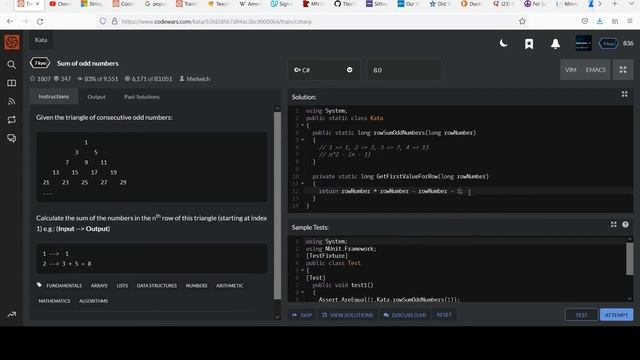Click the Codewars logo icon
Screen dimensions: 640x360
(12, 42)
